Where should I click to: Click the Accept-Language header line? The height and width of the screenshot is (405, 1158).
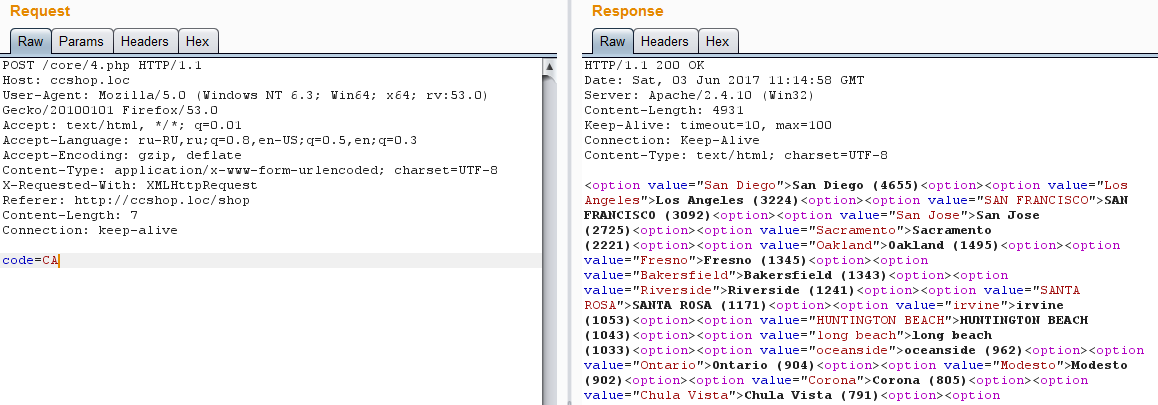pos(210,140)
